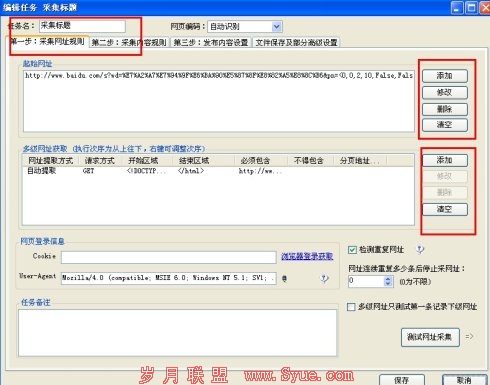490x385 pixels.
Task: Click the 取消 button
Action: click(464, 380)
